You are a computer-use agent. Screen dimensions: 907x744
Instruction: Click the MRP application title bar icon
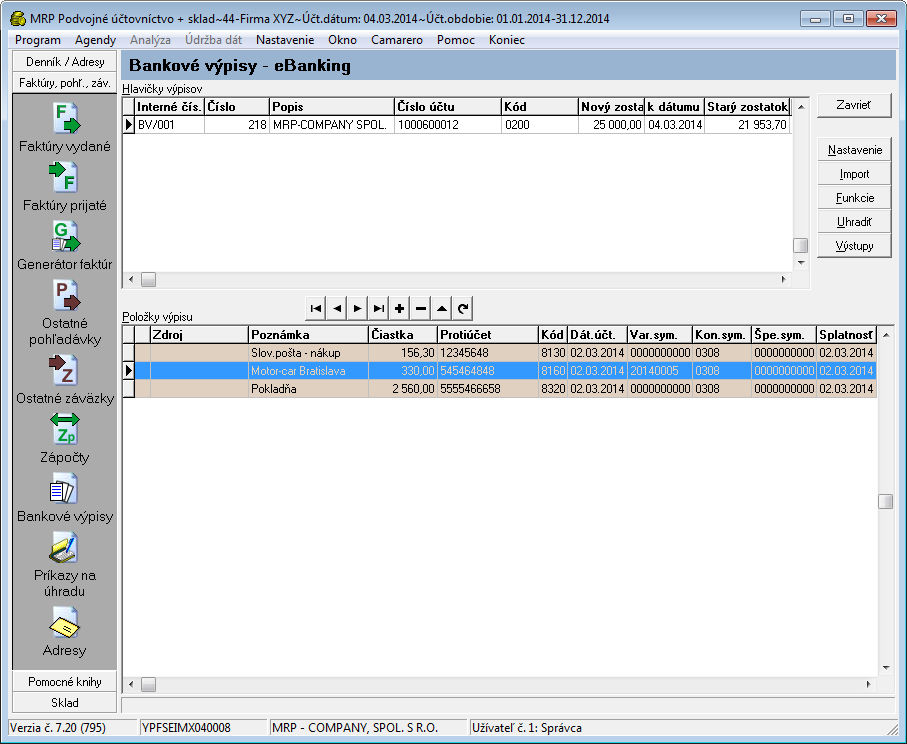(x=18, y=19)
